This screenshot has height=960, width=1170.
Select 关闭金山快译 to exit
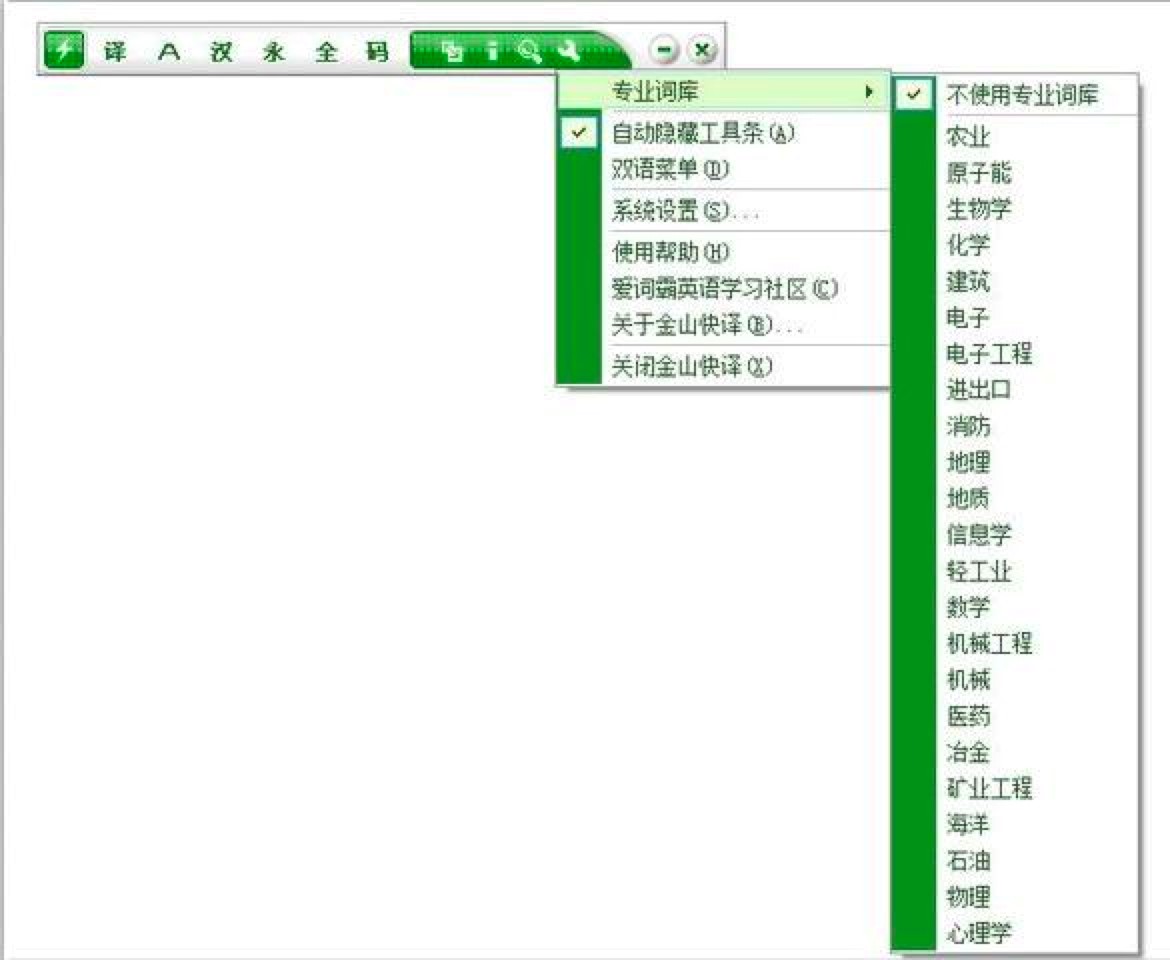(x=723, y=366)
